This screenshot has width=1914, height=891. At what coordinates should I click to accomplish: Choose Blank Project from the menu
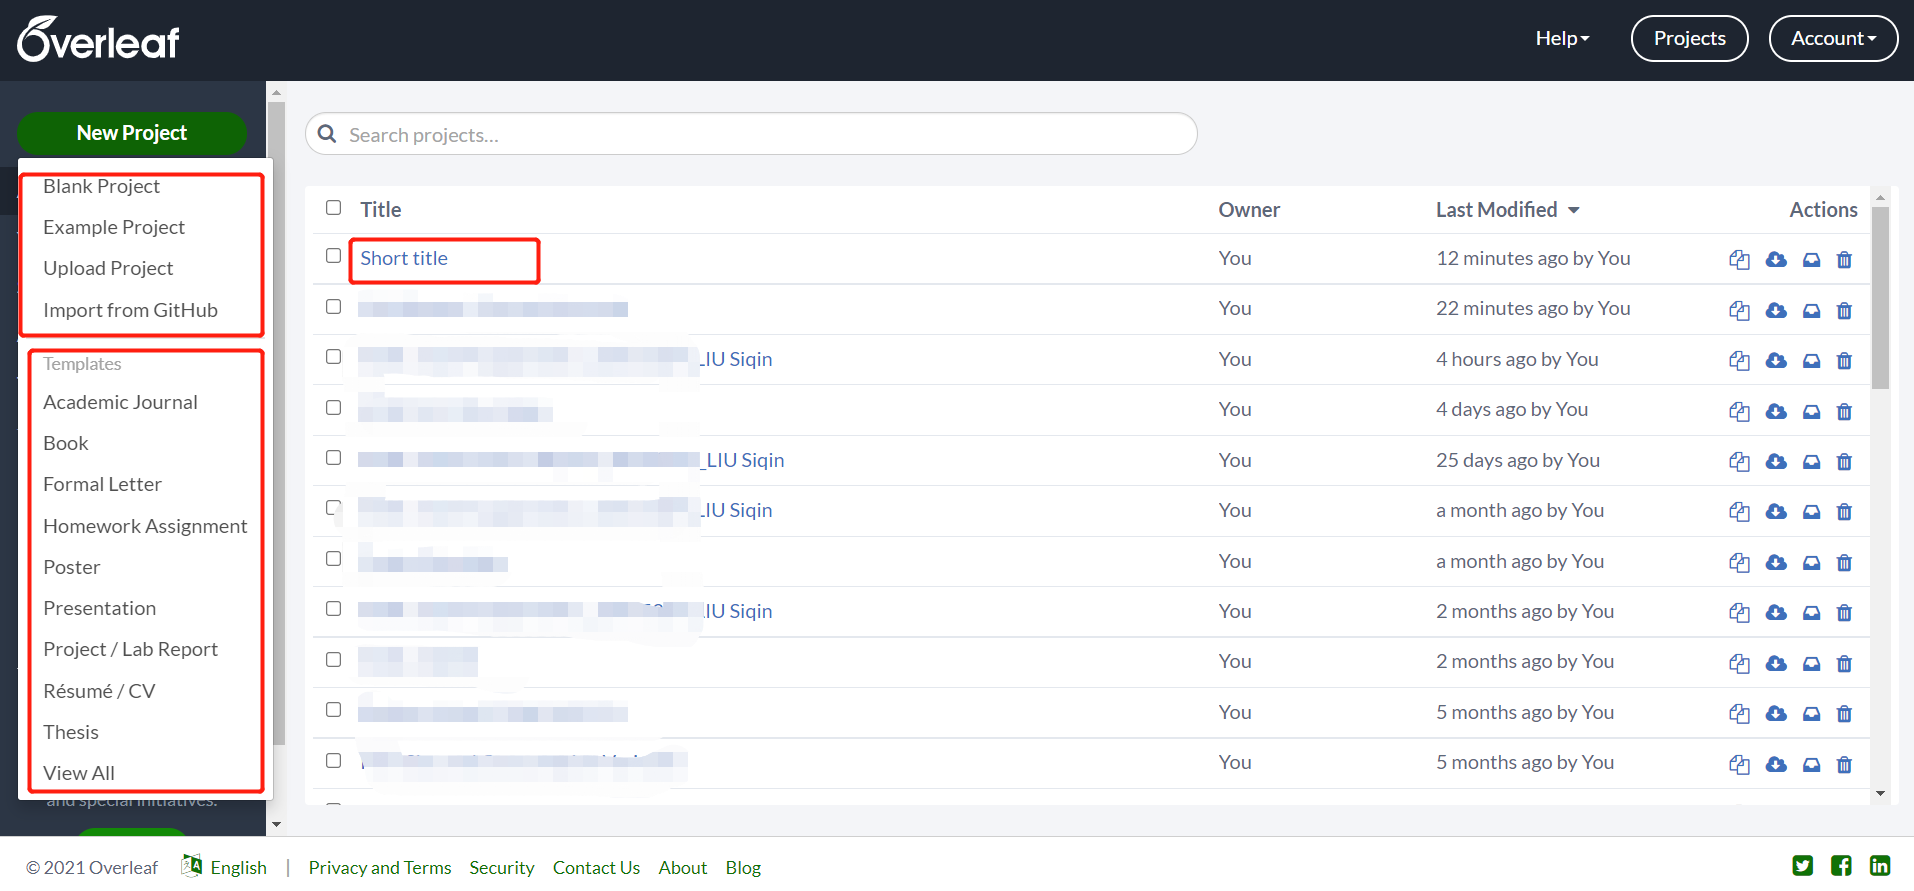tap(101, 187)
